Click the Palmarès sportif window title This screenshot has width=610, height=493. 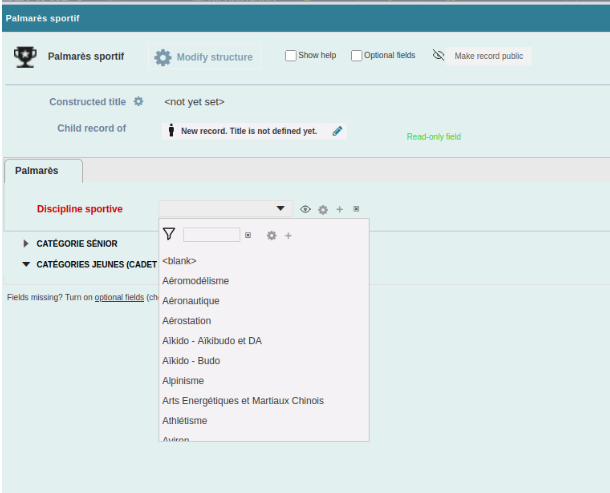pos(42,18)
